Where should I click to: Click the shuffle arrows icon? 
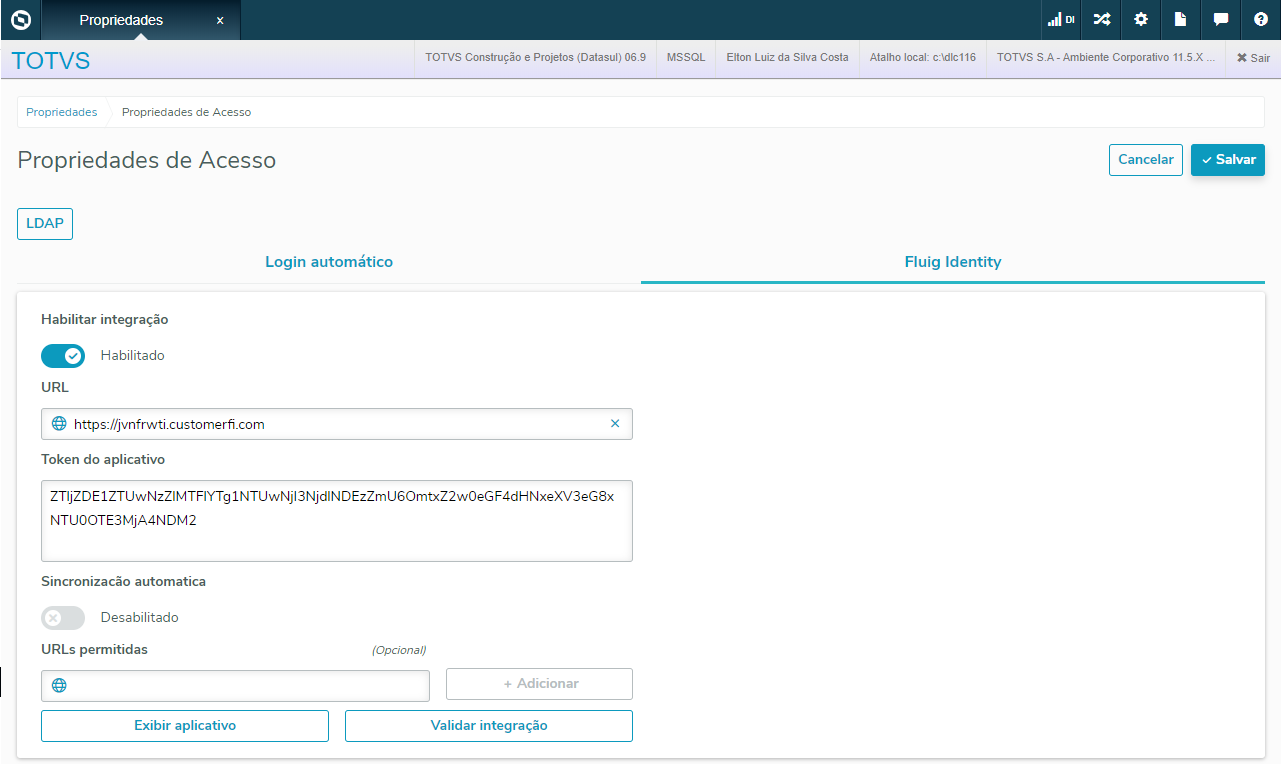coord(1101,20)
